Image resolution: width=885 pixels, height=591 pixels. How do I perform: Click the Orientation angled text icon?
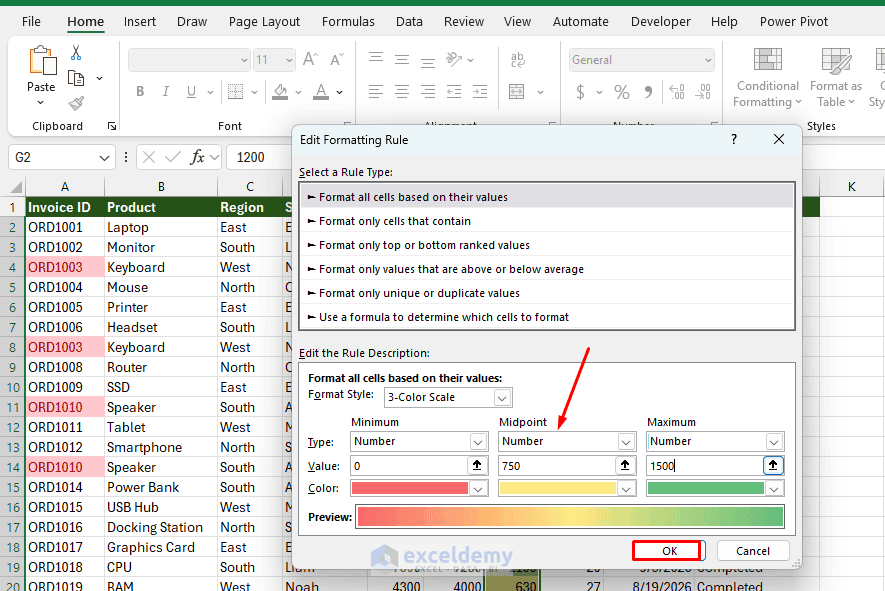coord(454,59)
